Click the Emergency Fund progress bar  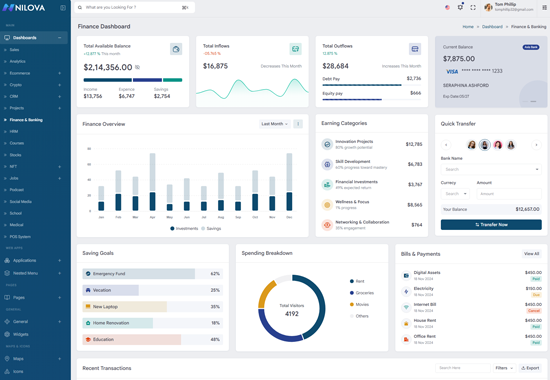point(153,274)
